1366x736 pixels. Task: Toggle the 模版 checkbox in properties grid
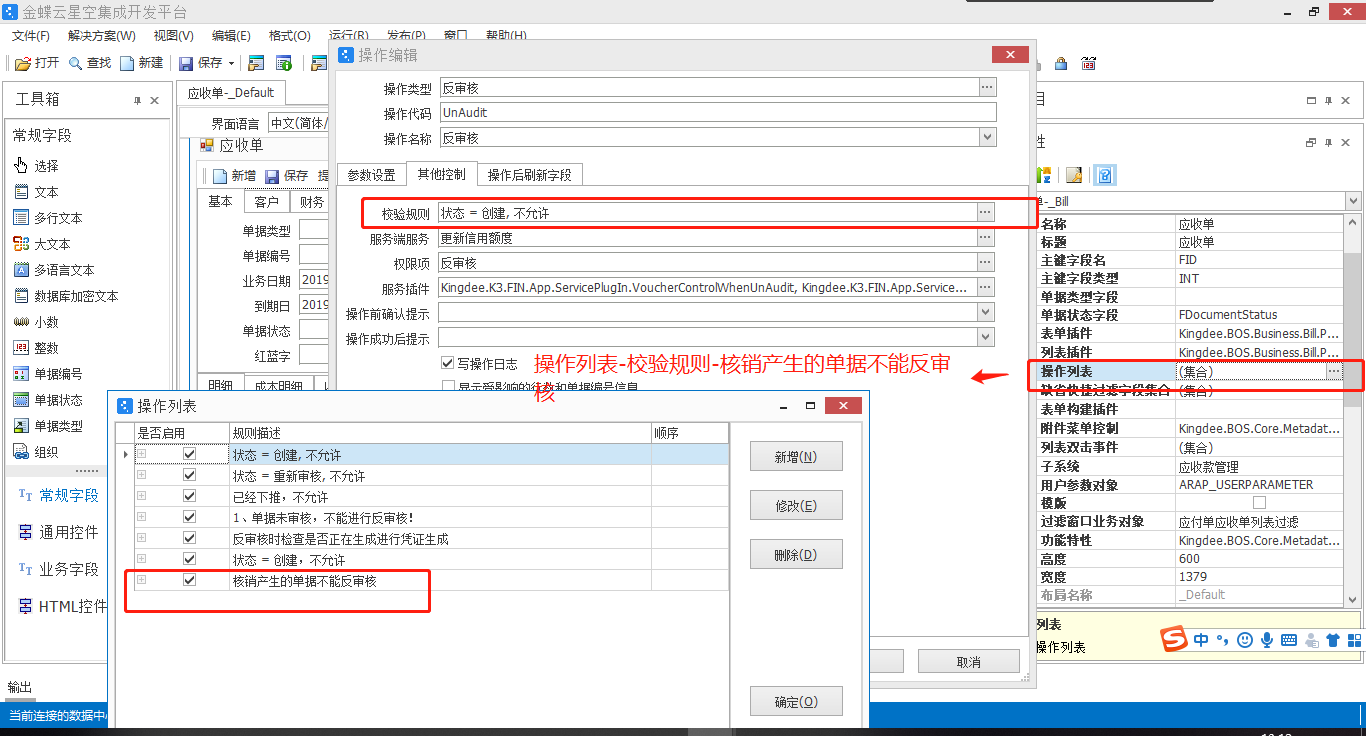[x=1259, y=503]
